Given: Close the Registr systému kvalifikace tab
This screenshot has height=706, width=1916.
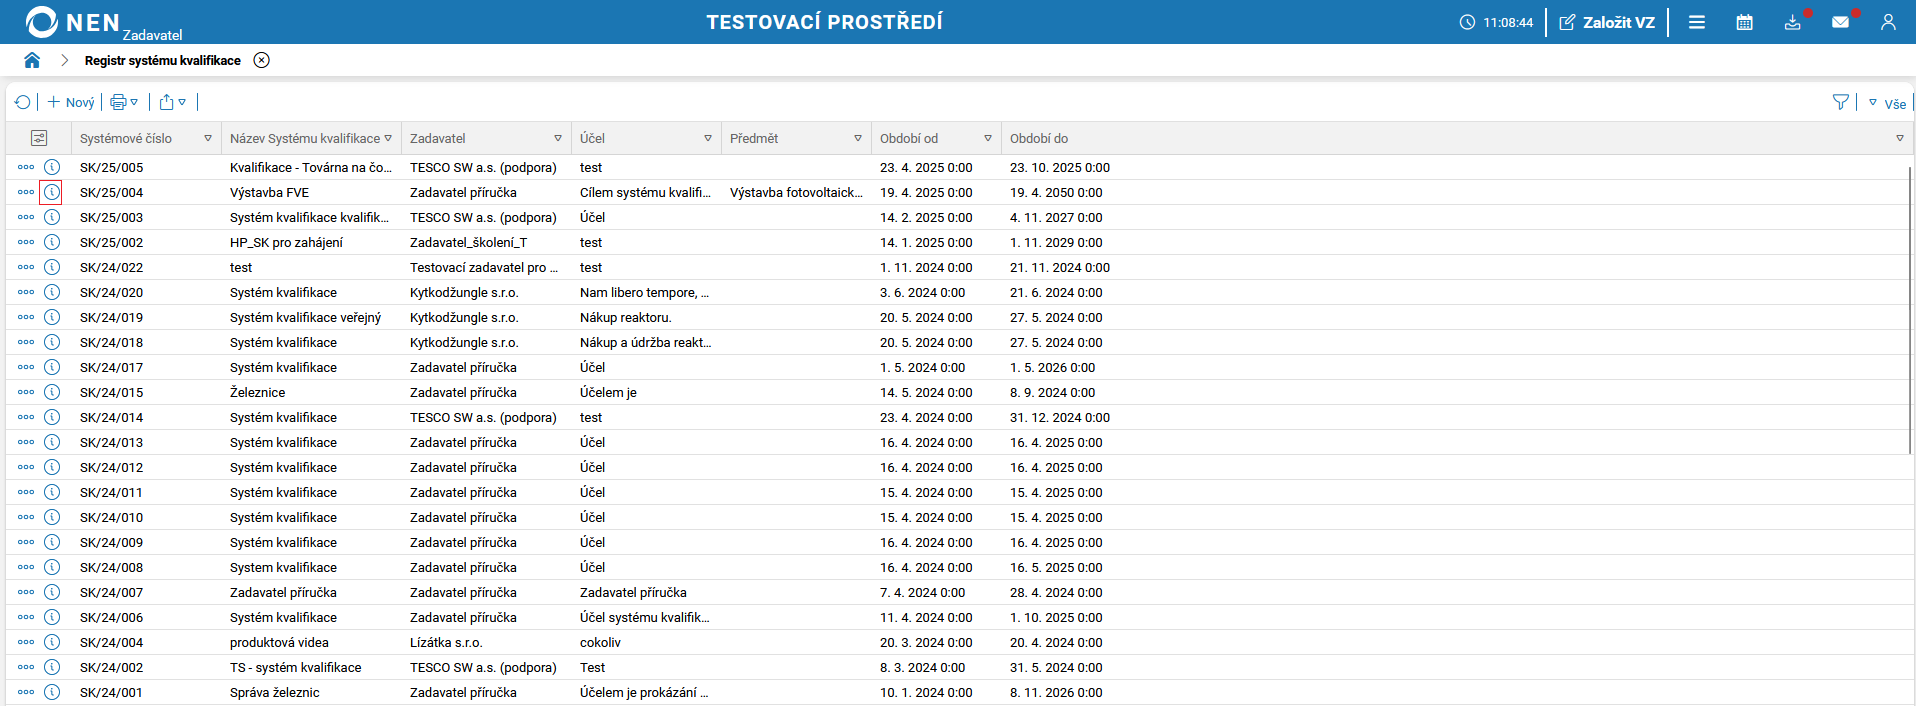Looking at the screenshot, I should [x=261, y=60].
